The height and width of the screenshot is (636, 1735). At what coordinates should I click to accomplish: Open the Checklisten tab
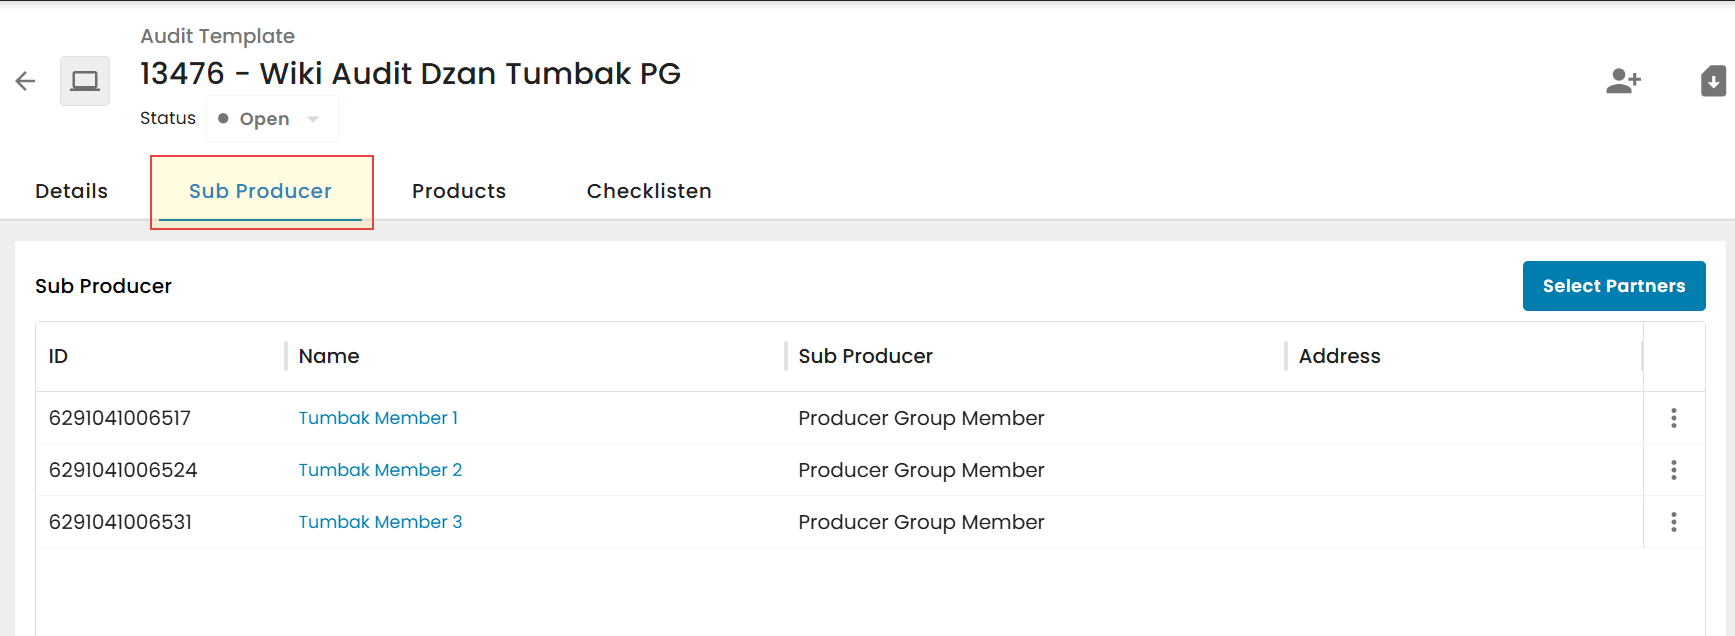[649, 191]
